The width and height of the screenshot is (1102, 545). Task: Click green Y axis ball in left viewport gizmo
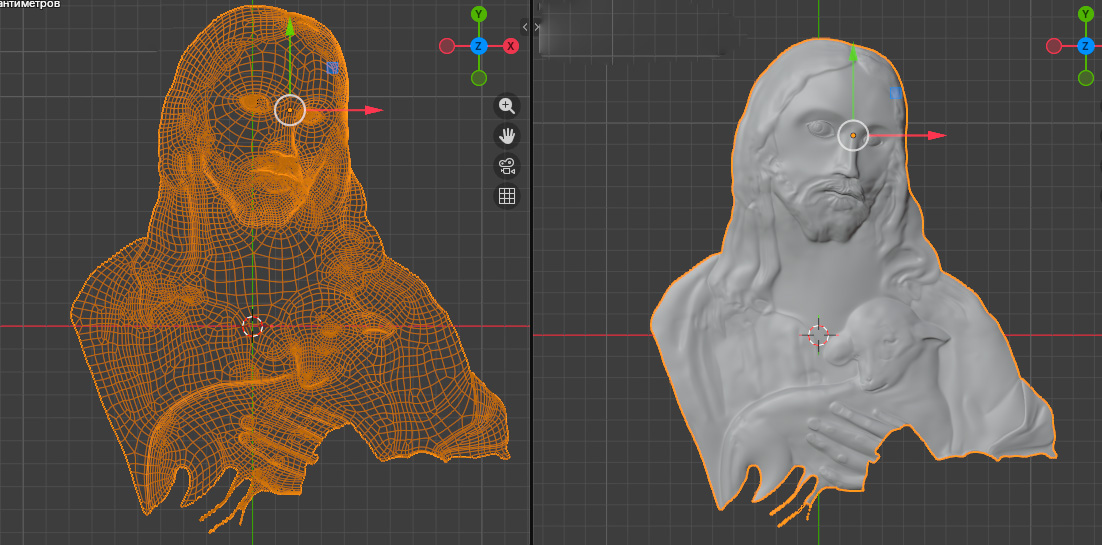coord(479,14)
